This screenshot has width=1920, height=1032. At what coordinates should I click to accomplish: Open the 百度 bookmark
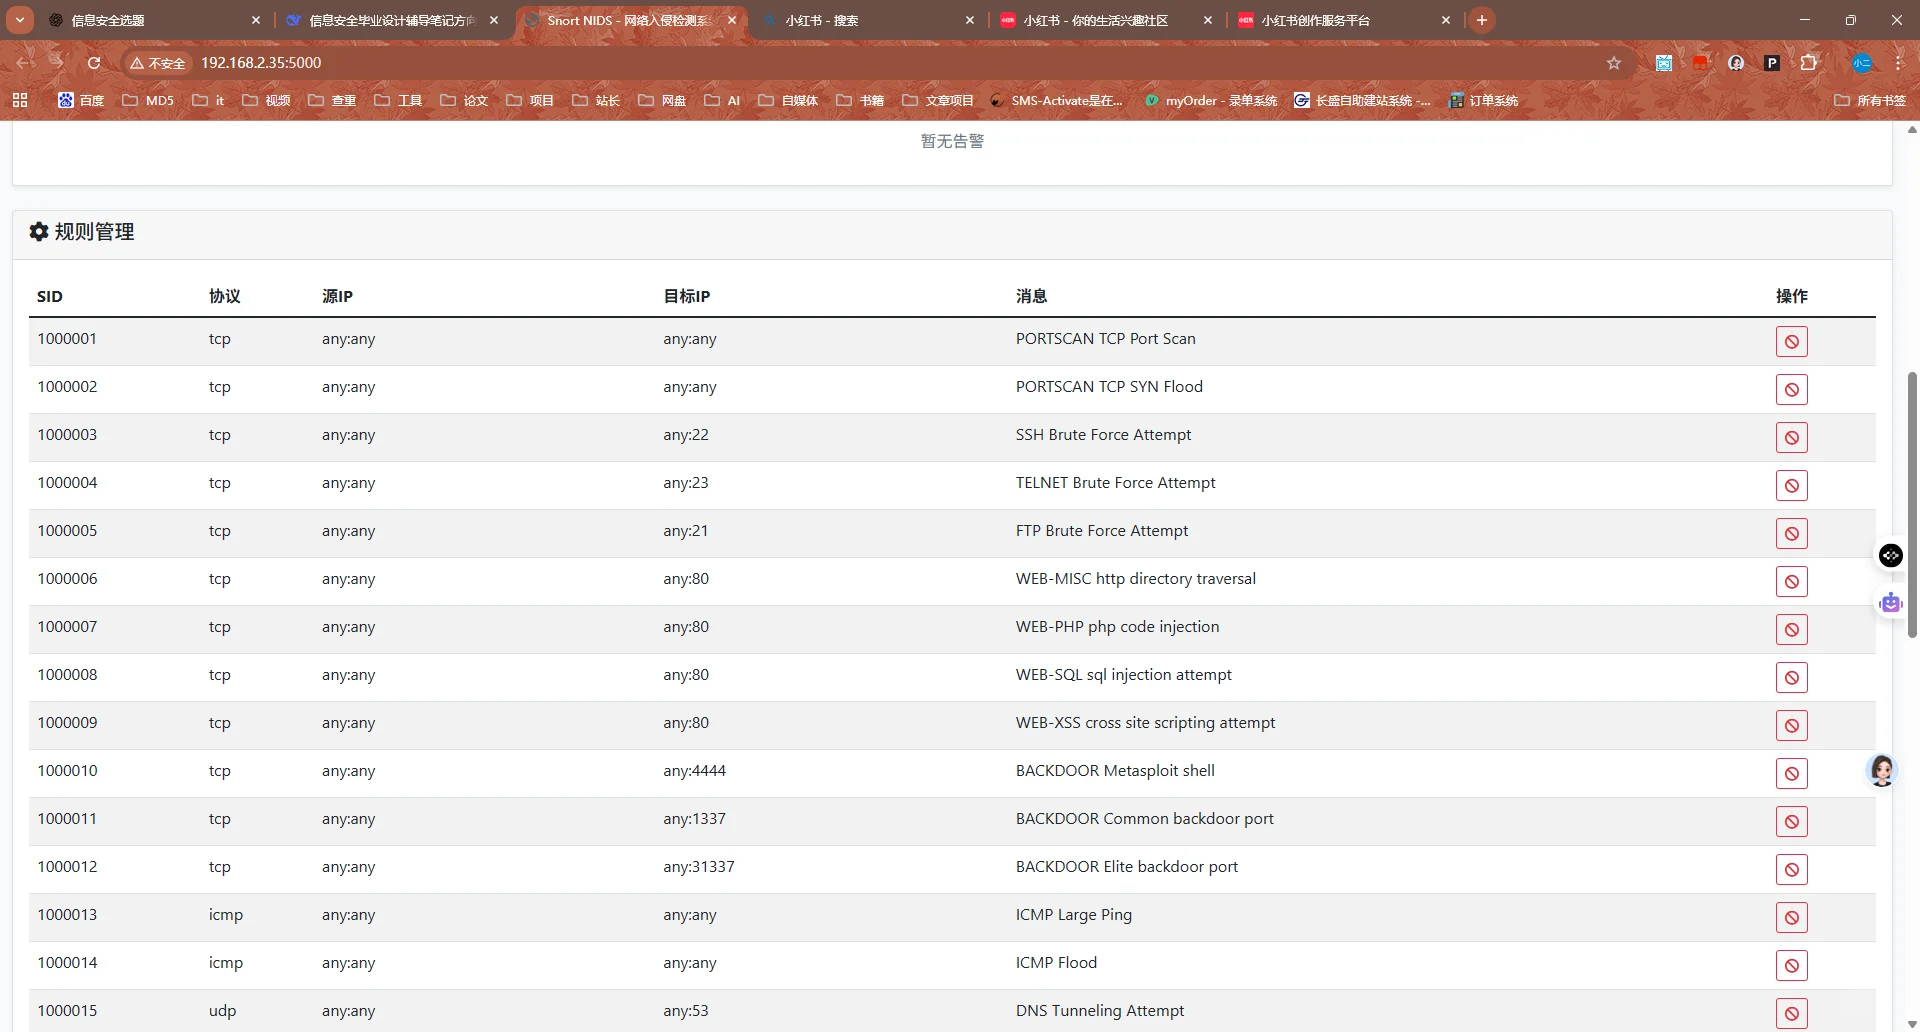(x=81, y=100)
